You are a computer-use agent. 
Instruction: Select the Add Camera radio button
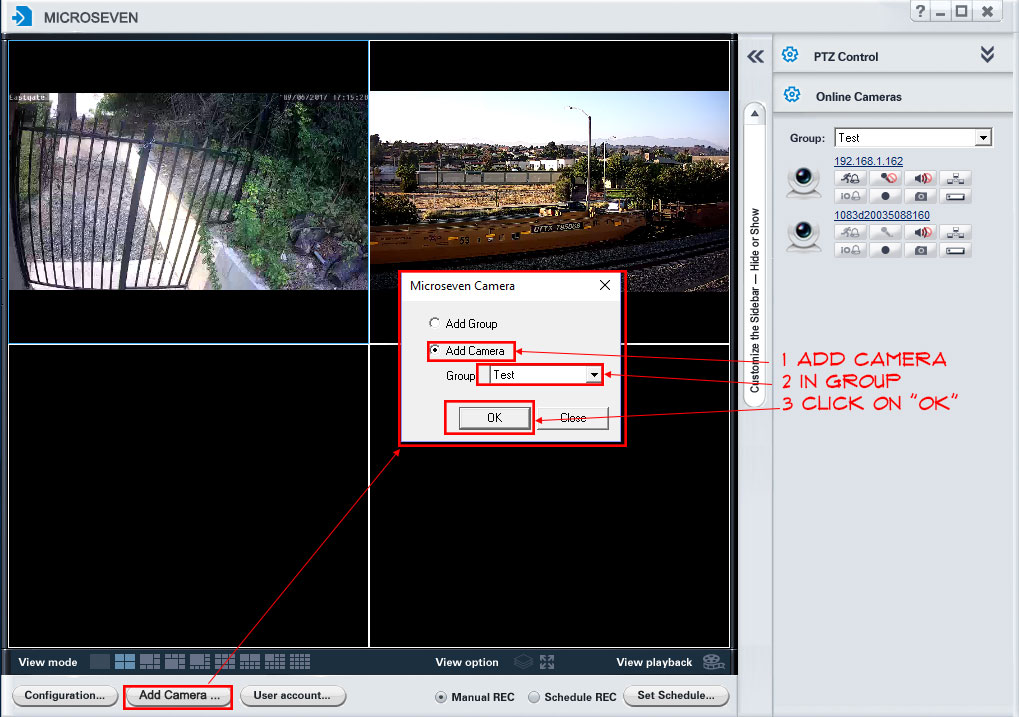(x=434, y=350)
